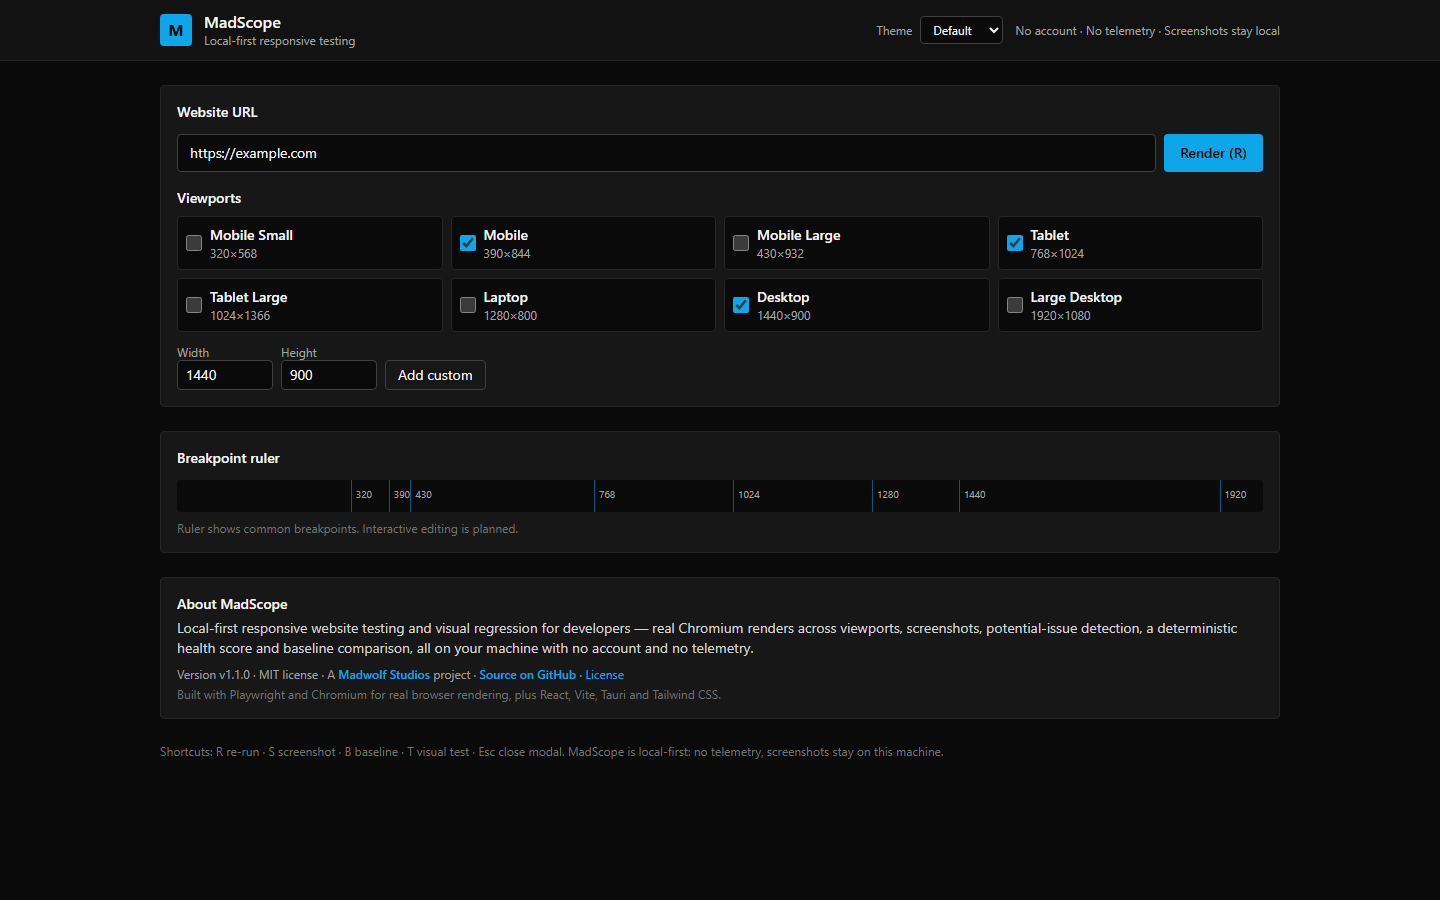The image size is (1440, 900).
Task: Click the Render (R) button
Action: point(1213,153)
